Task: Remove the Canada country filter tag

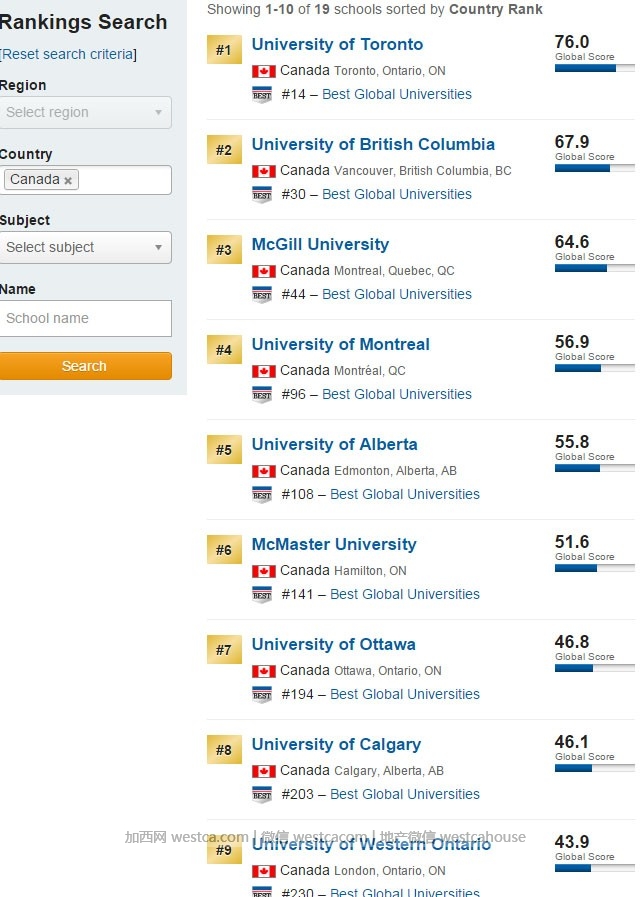Action: click(68, 181)
